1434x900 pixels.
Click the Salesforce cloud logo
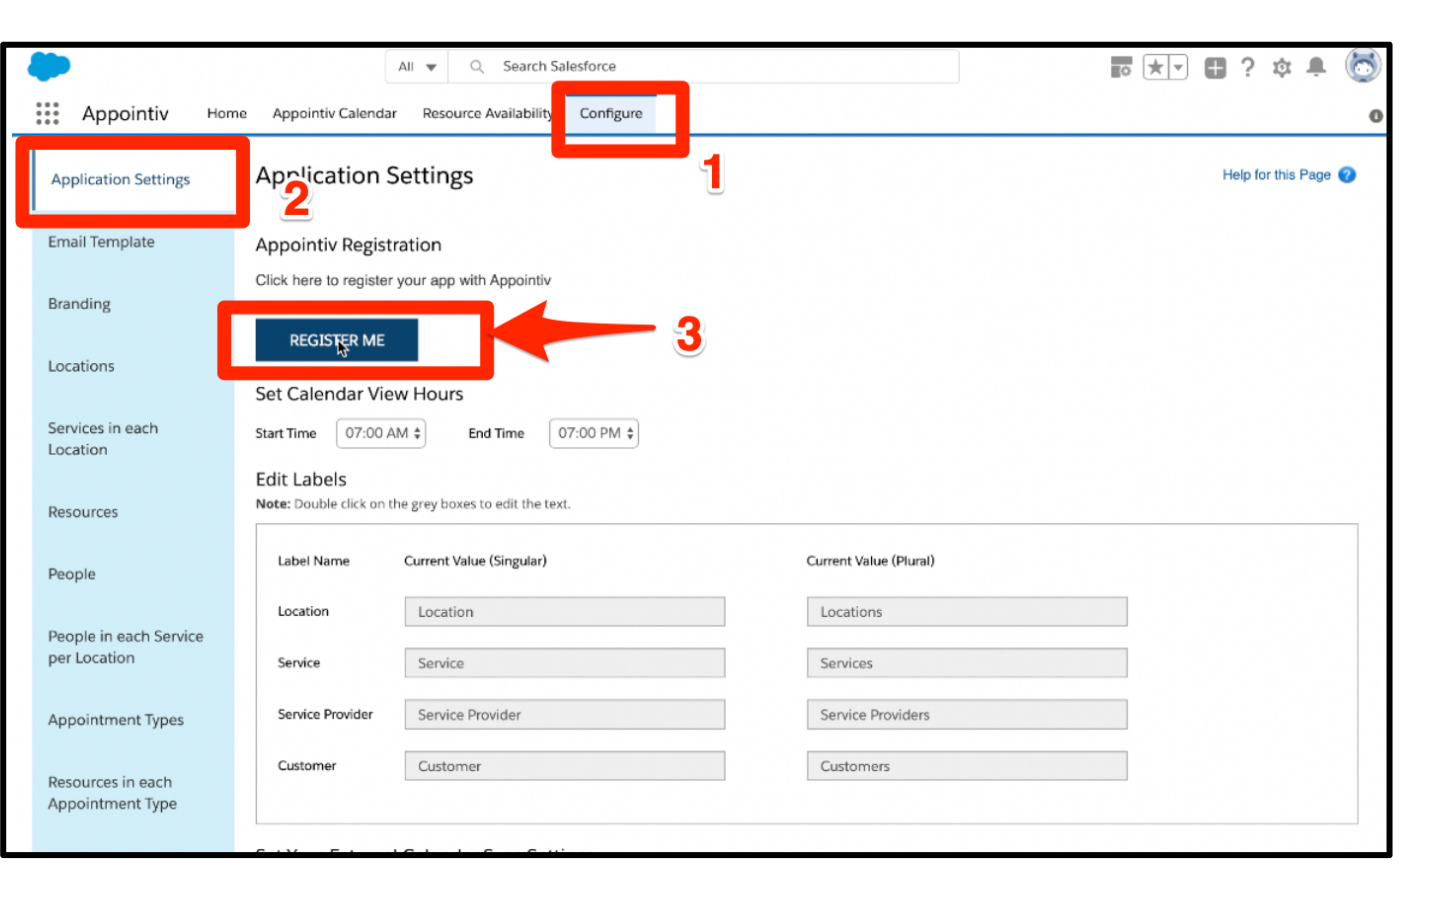[x=49, y=67]
